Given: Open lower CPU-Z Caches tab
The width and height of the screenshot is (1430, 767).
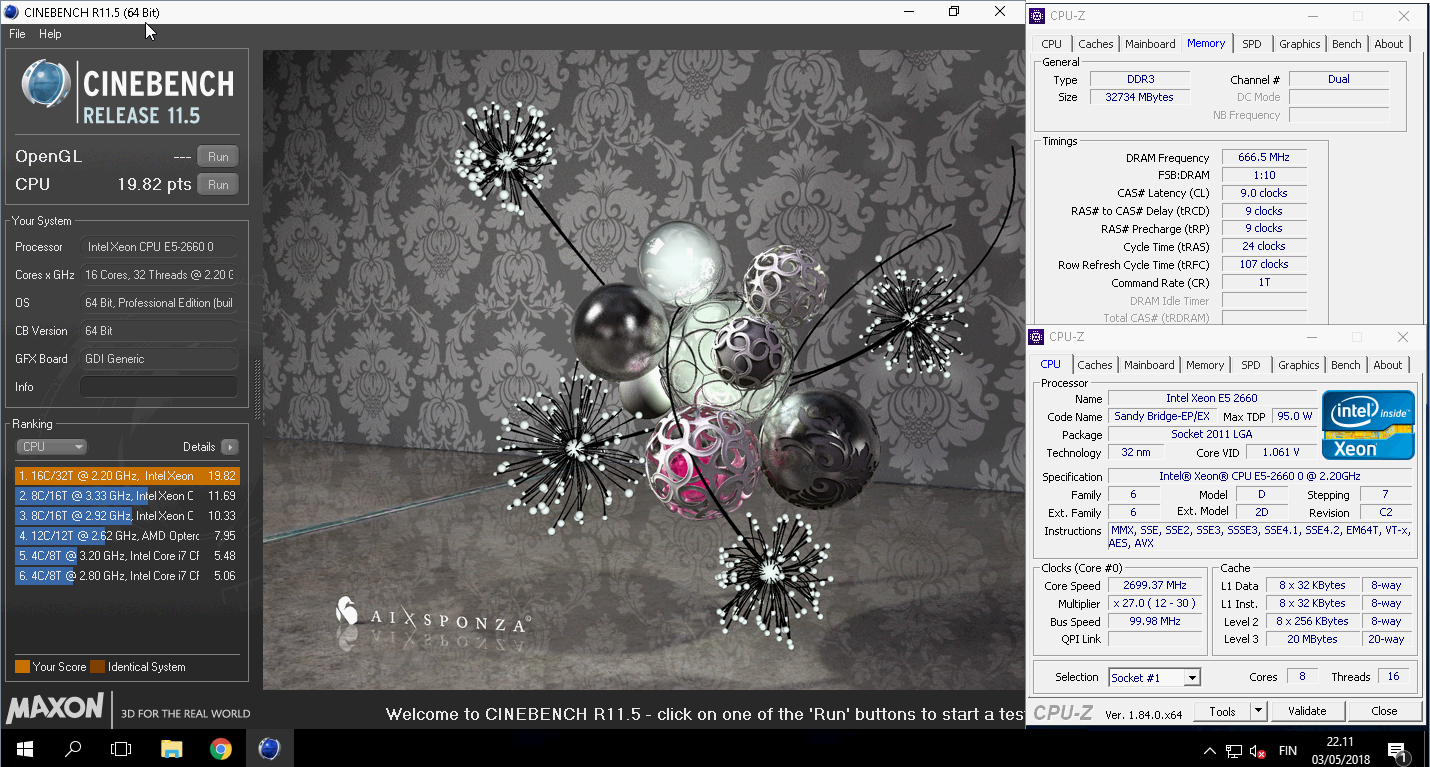Looking at the screenshot, I should click(x=1095, y=365).
